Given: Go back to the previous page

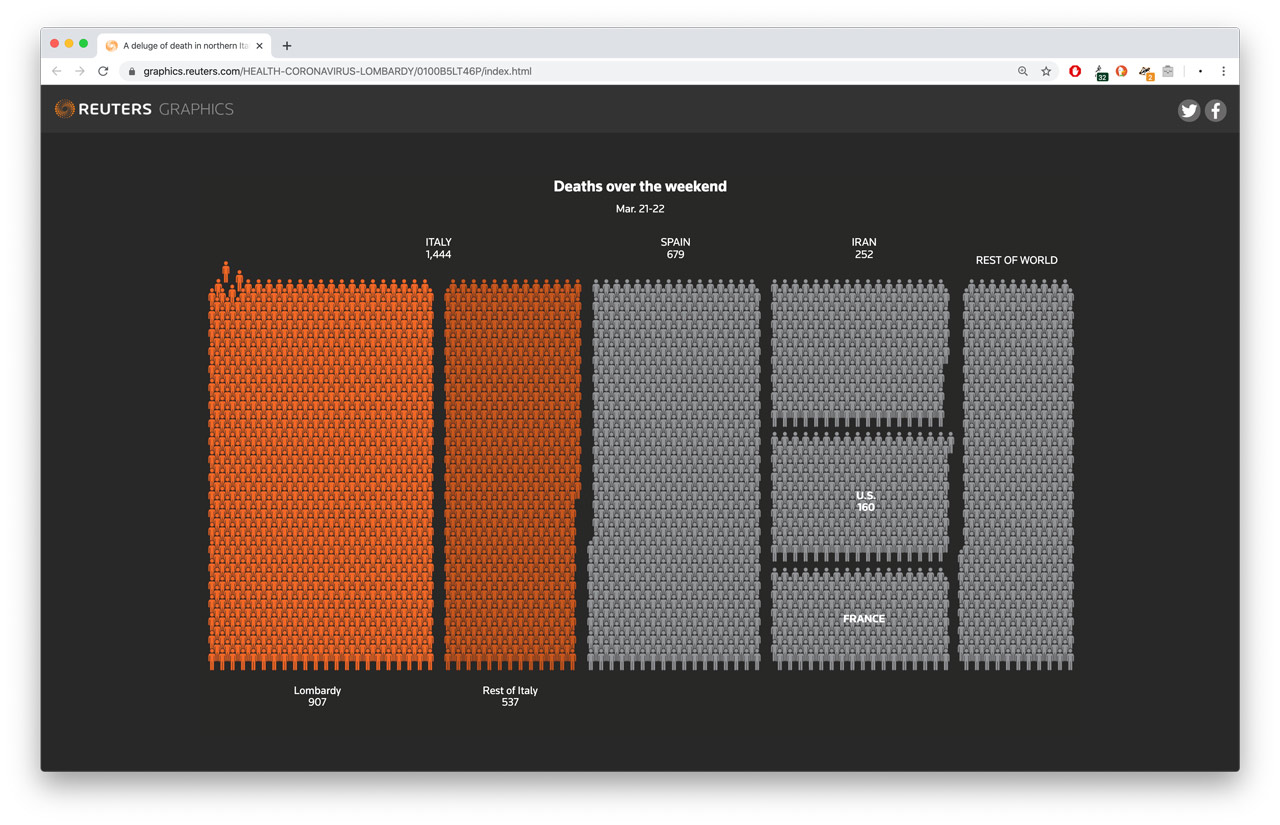Looking at the screenshot, I should click(x=57, y=72).
